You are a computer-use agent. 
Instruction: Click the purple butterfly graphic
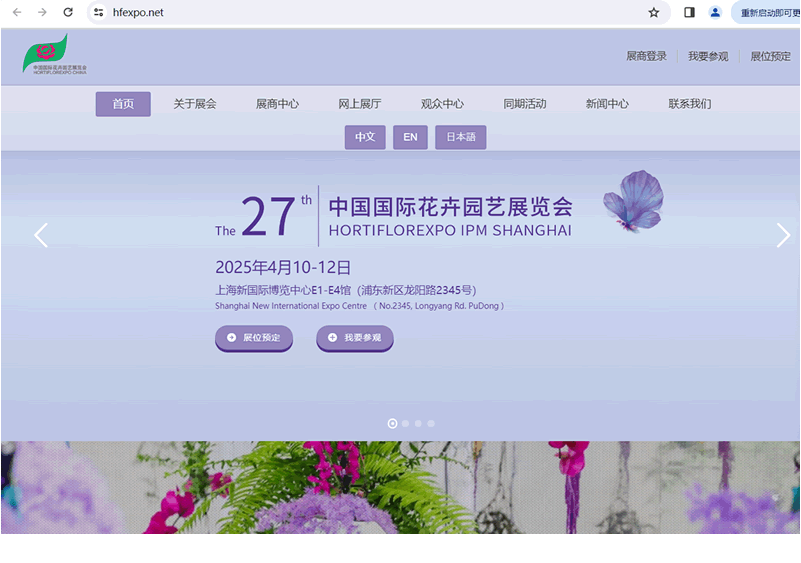pos(633,201)
